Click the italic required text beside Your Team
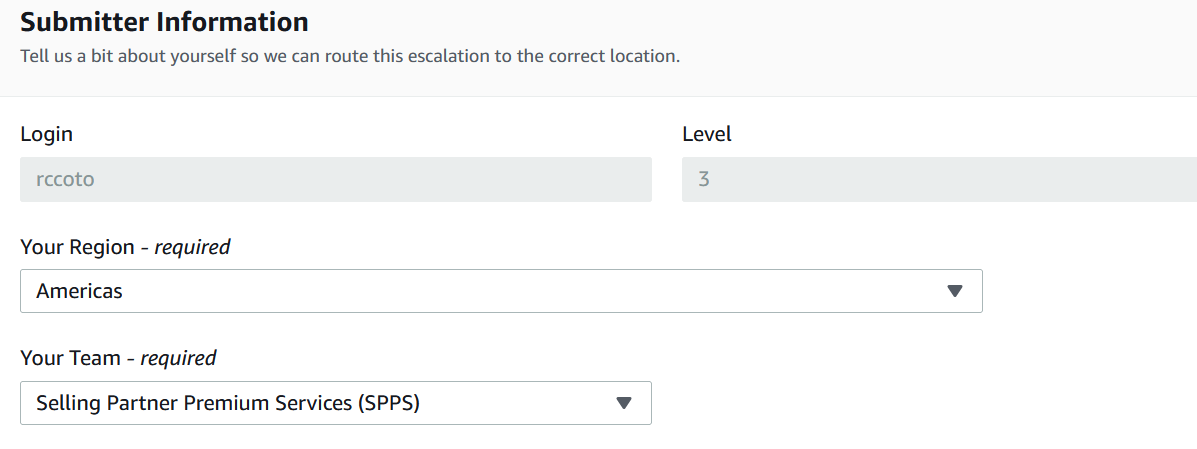 point(179,358)
